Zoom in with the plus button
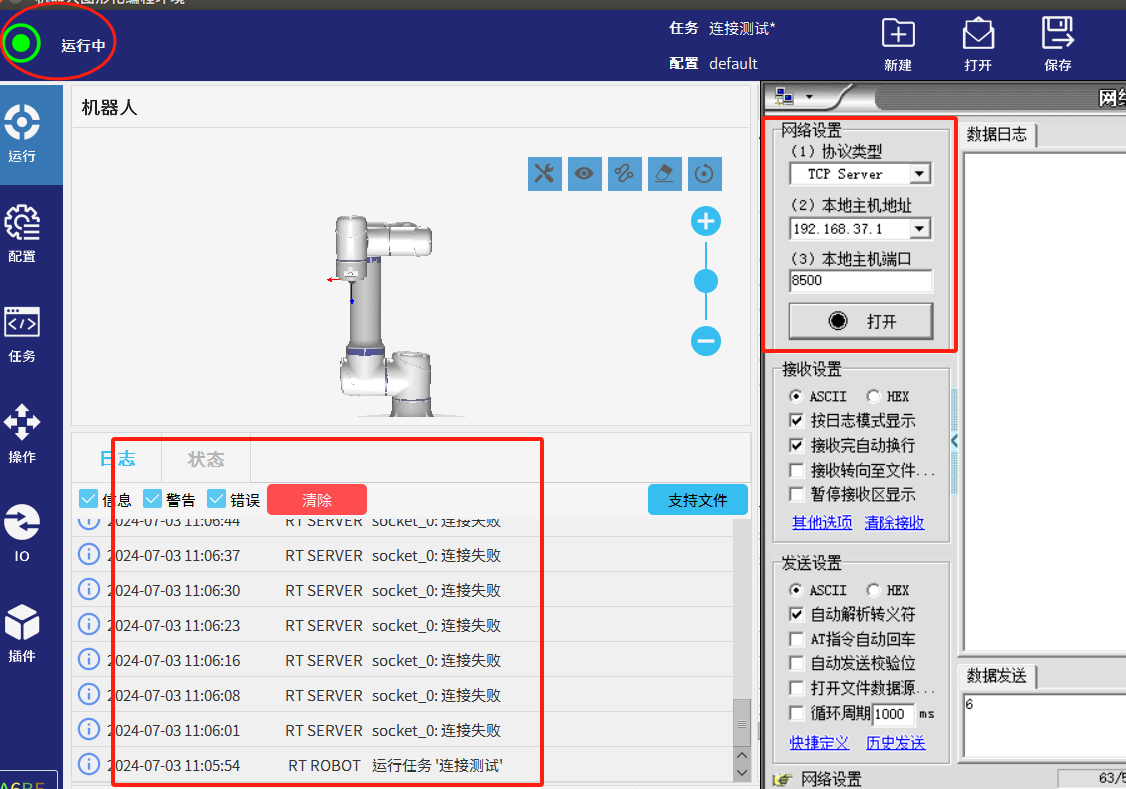1126x789 pixels. (x=706, y=222)
